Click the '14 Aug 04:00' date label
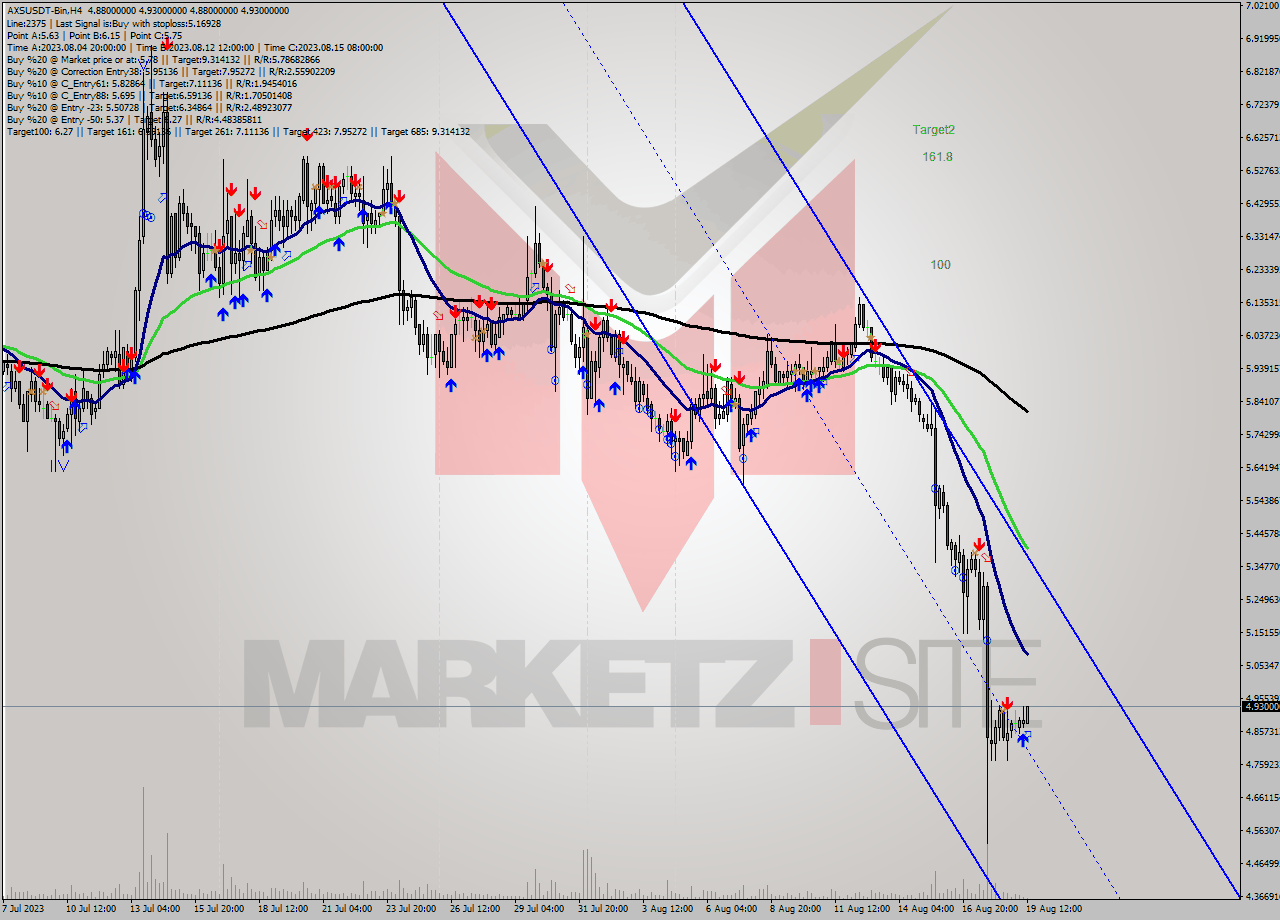Image resolution: width=1280 pixels, height=920 pixels. [x=924, y=909]
